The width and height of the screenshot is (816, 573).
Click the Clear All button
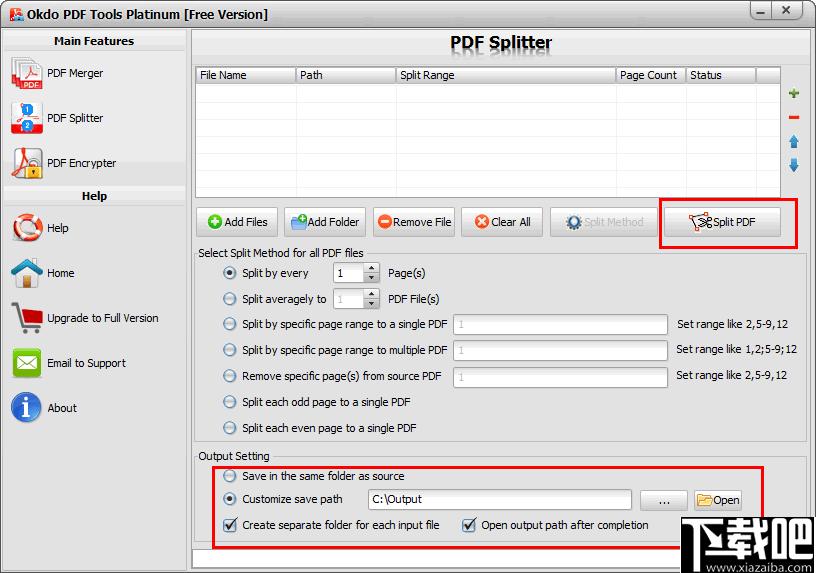coord(502,222)
